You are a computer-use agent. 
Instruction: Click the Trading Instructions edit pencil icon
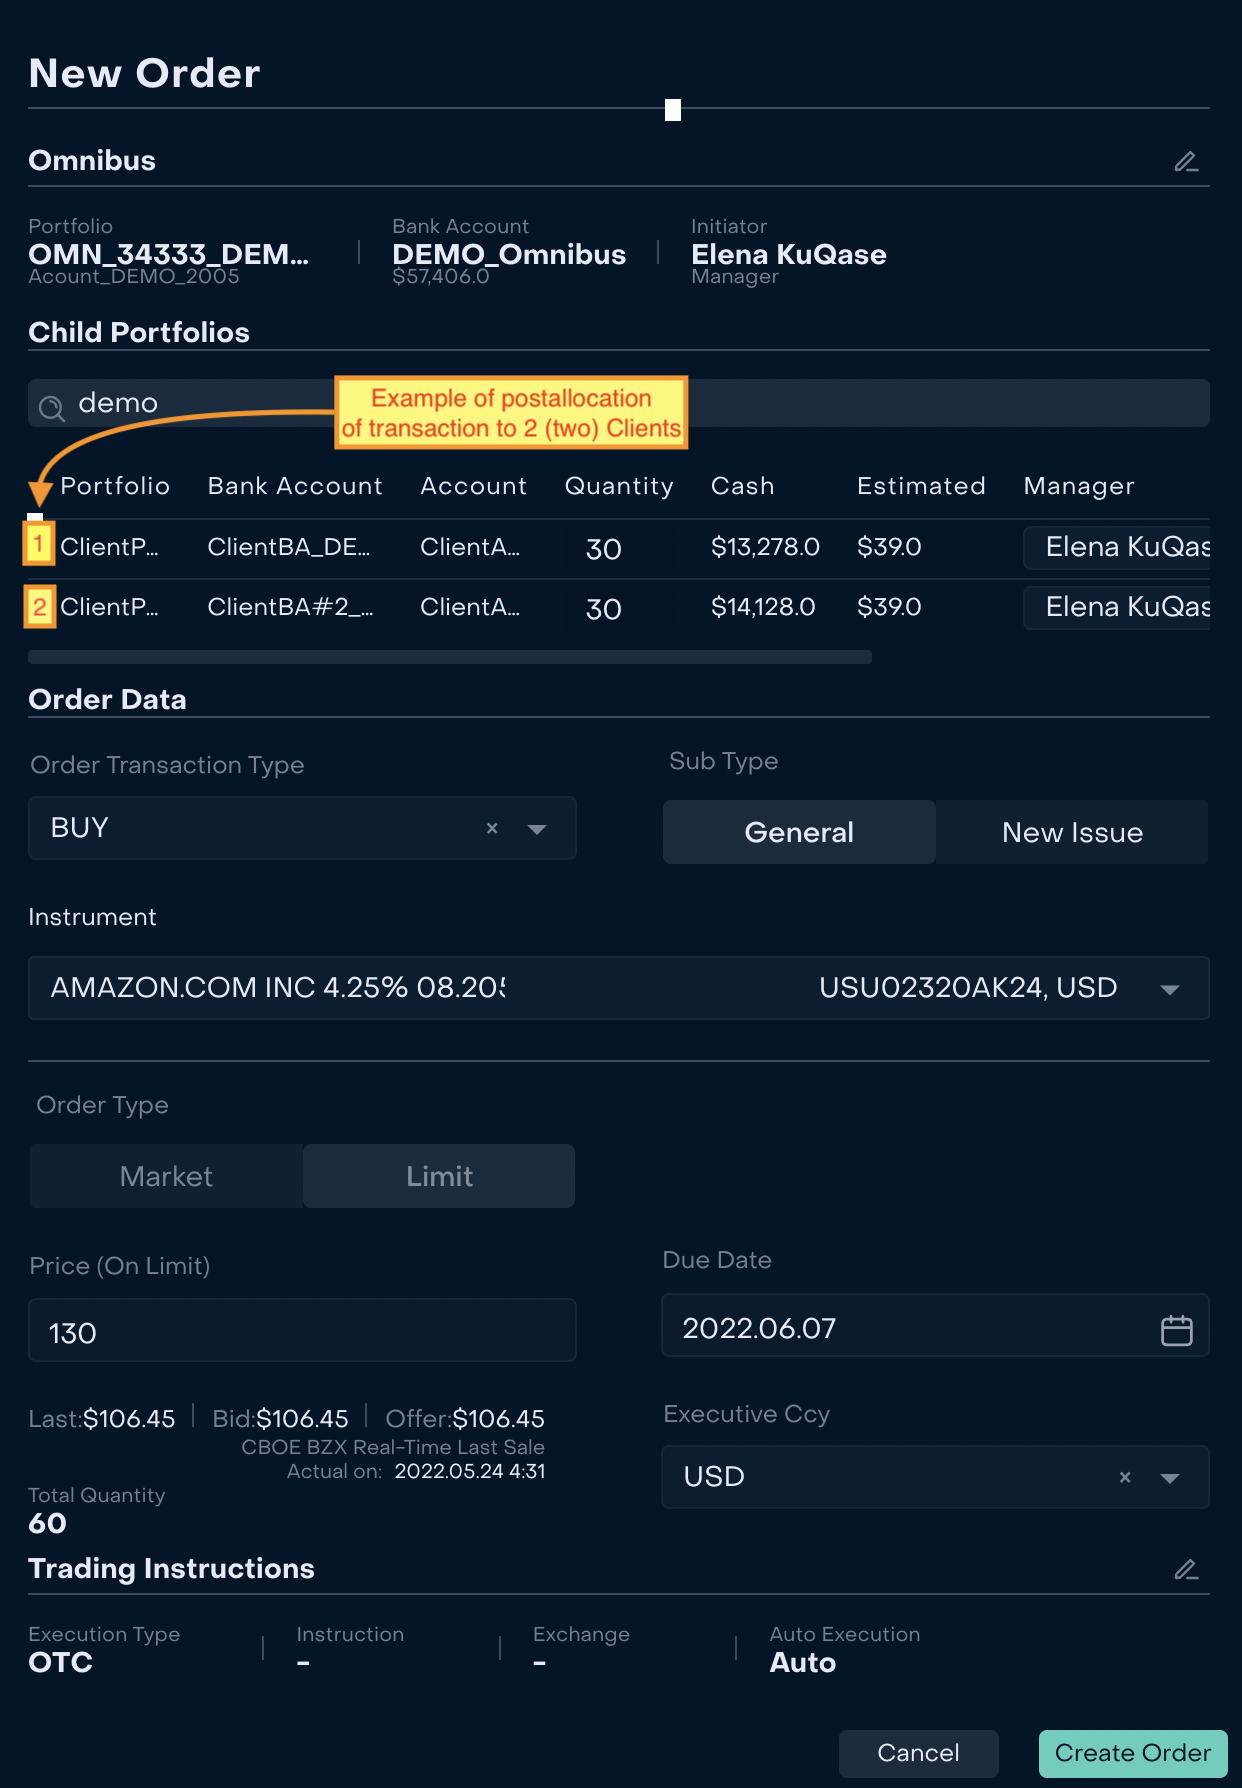(1186, 1570)
